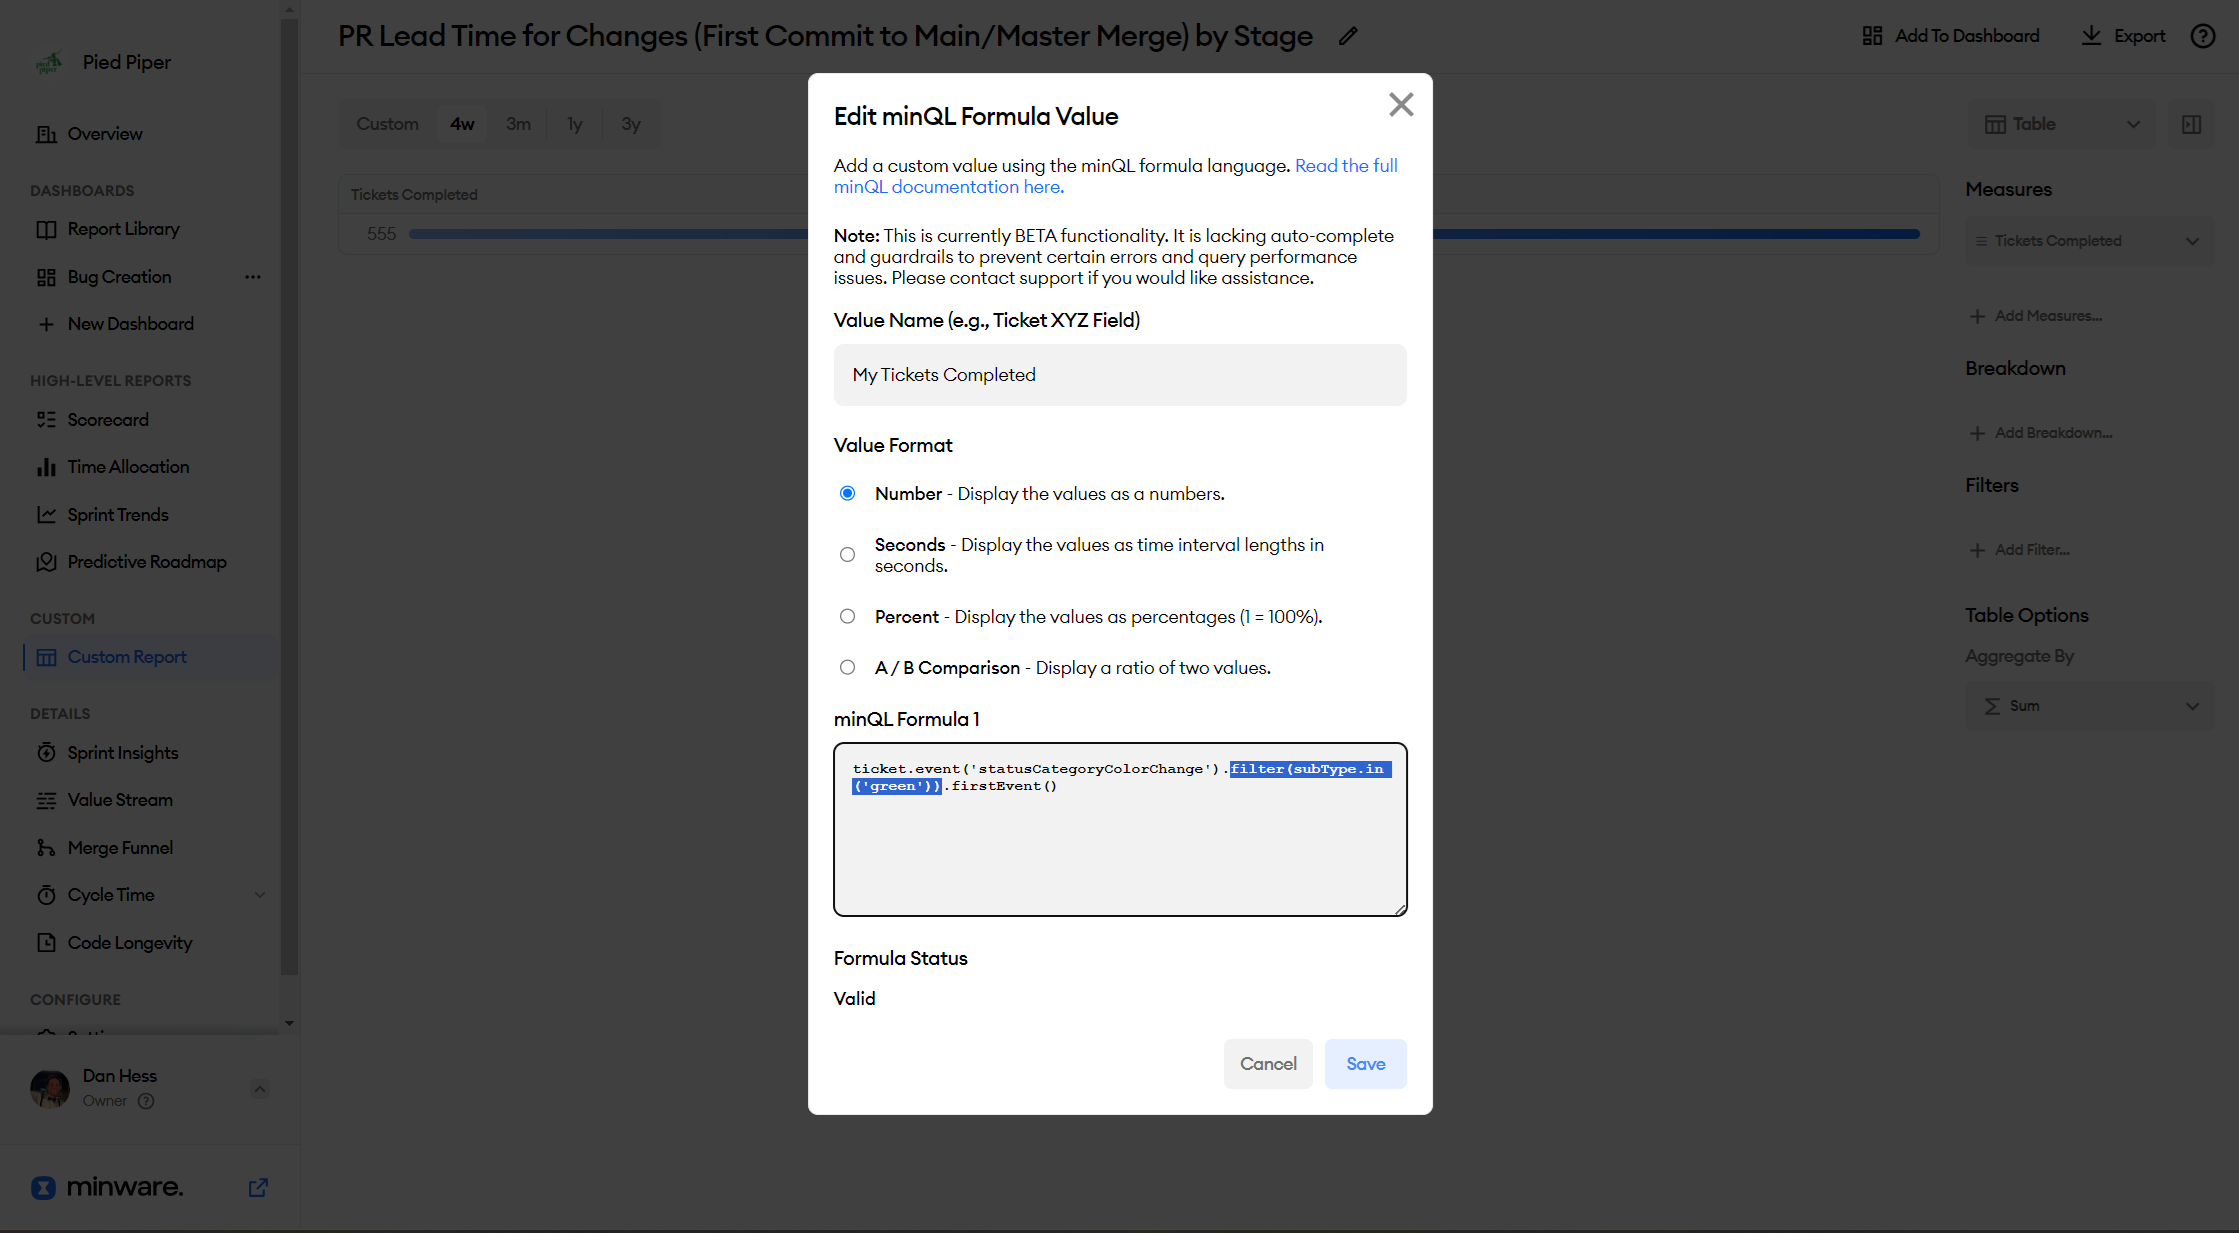The width and height of the screenshot is (2239, 1233).
Task: Click the Merge Funnel sidebar icon
Action: (46, 848)
